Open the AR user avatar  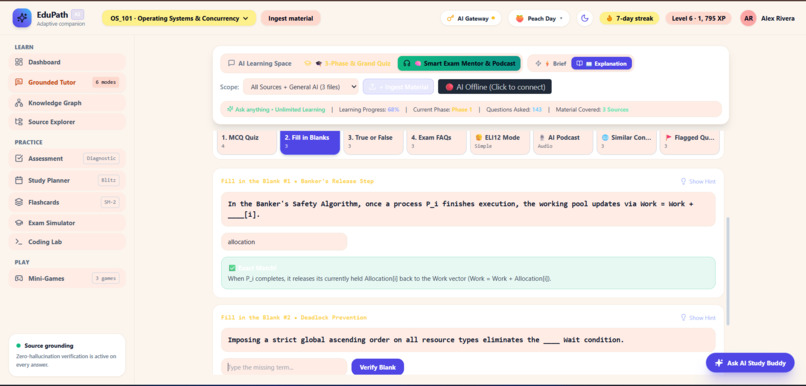[748, 18]
